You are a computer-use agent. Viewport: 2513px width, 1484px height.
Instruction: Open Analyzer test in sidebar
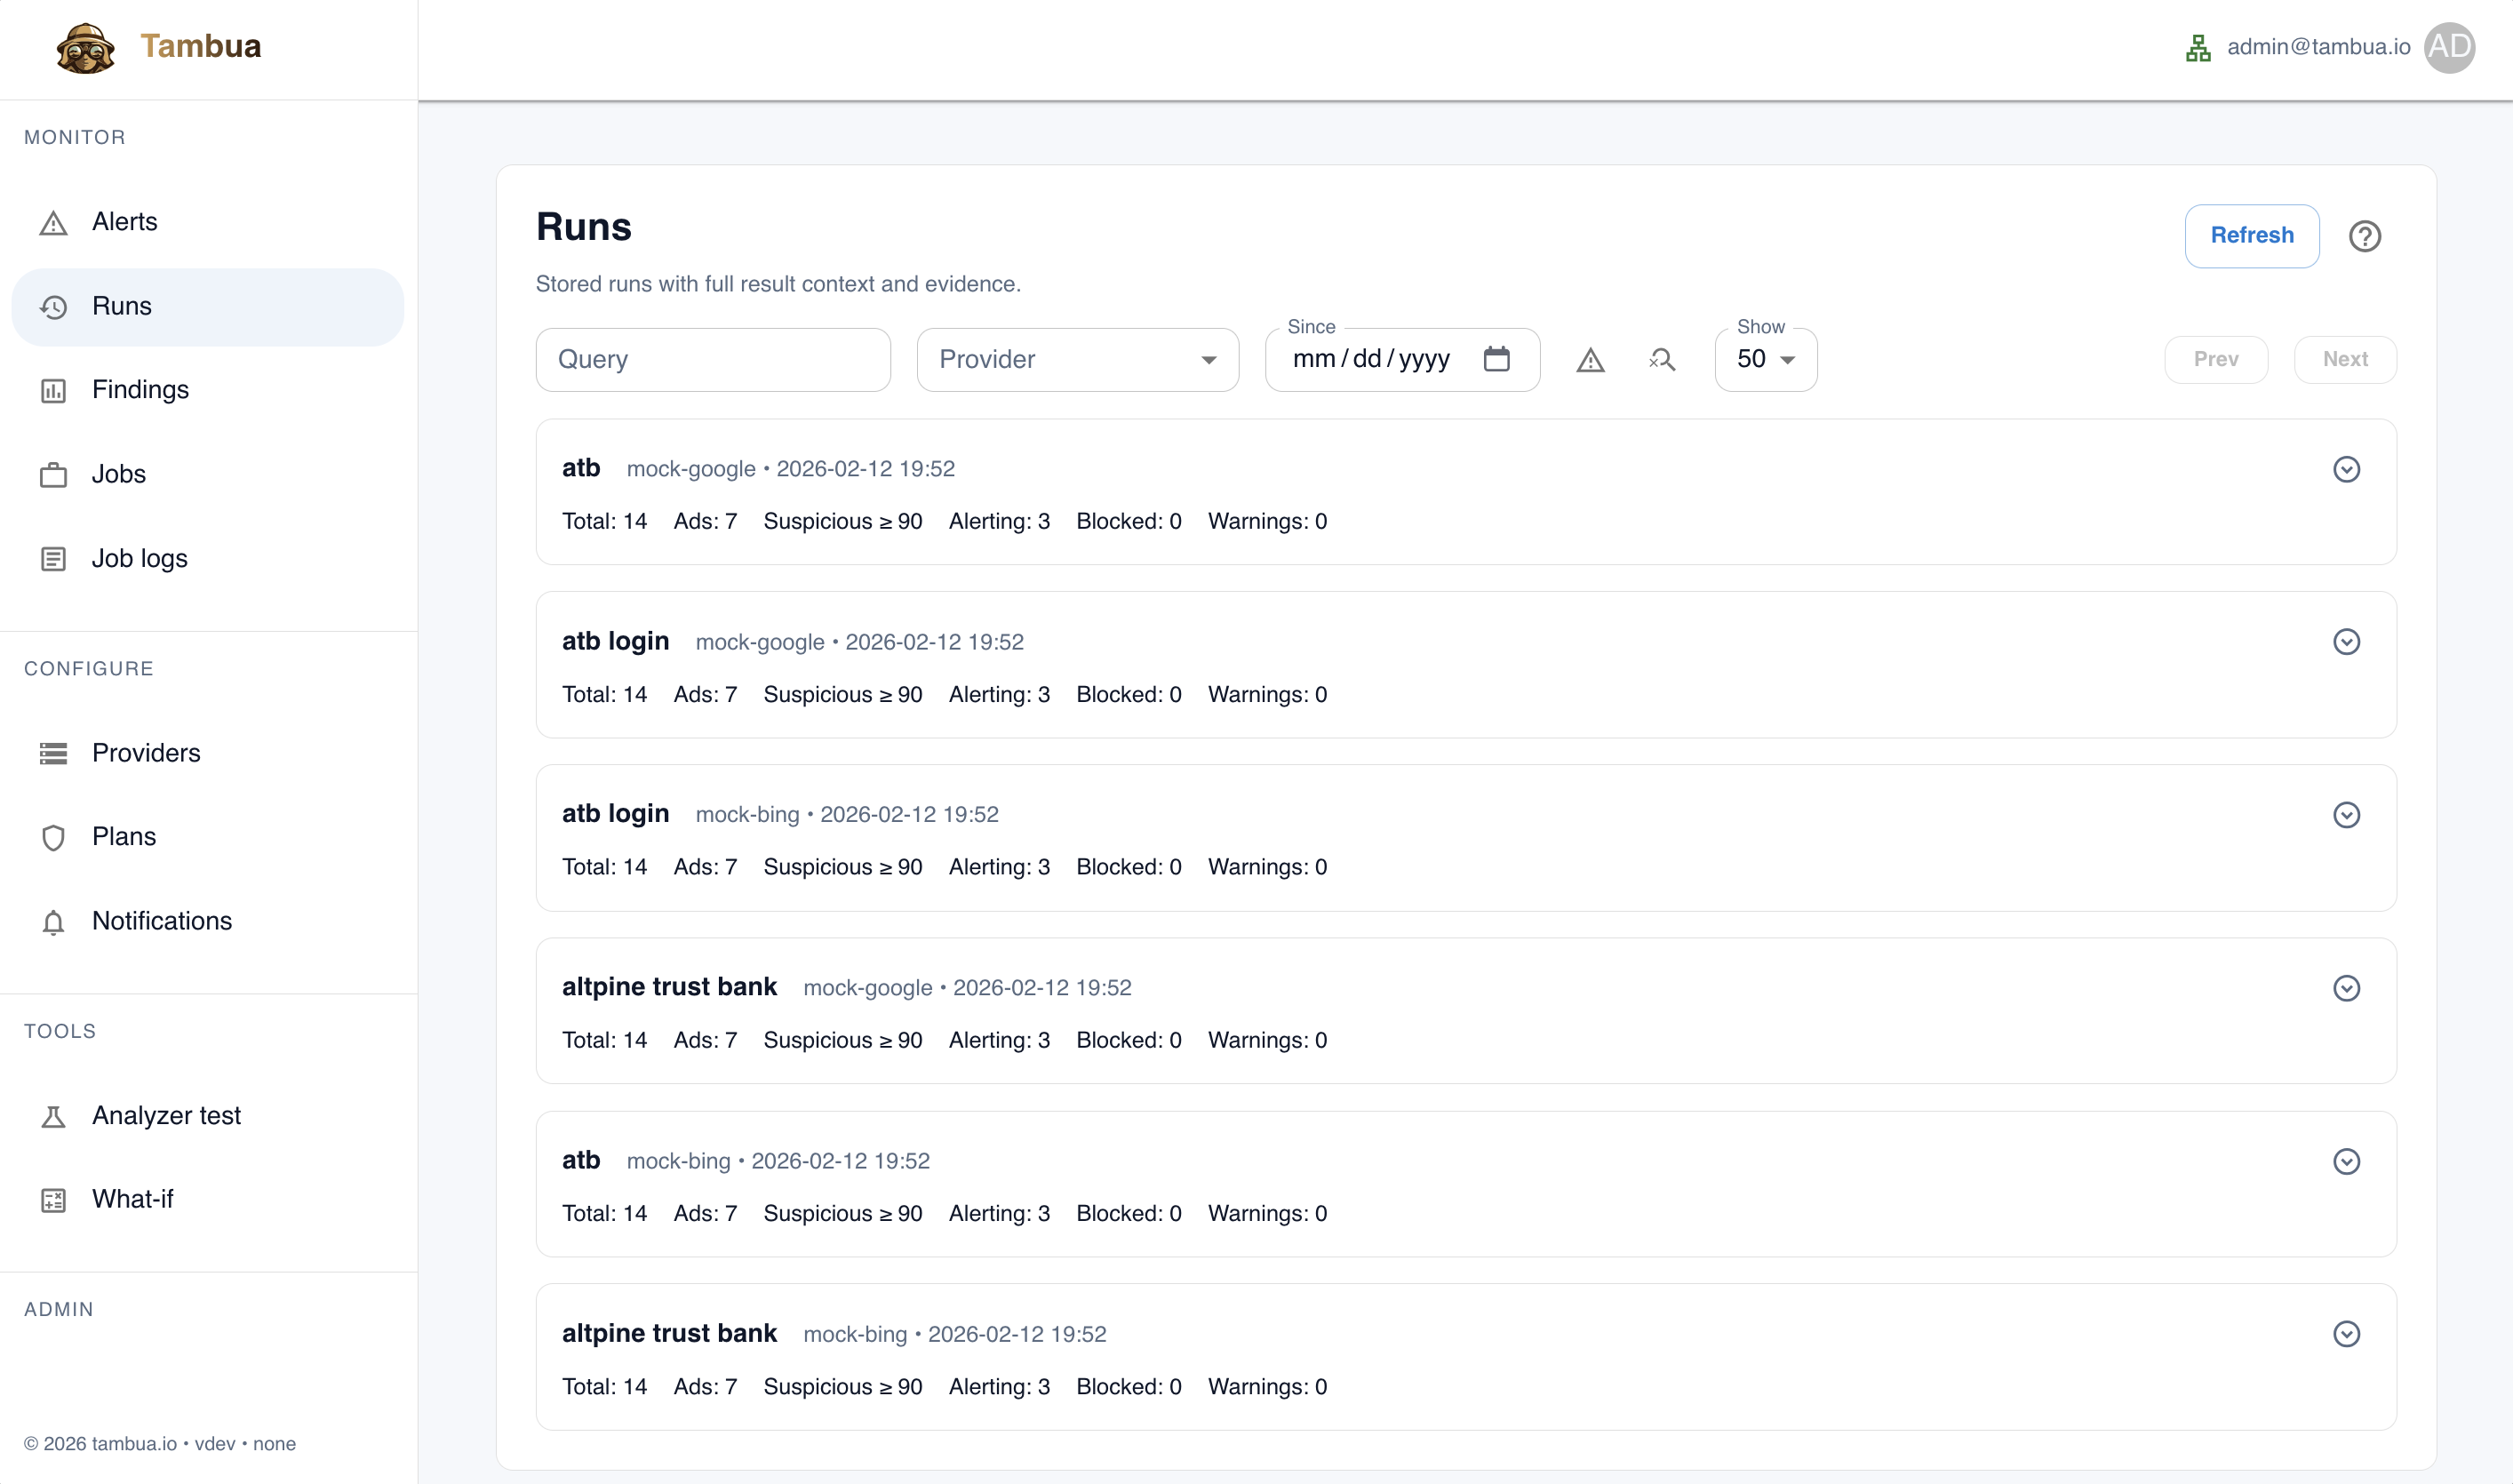[166, 1115]
